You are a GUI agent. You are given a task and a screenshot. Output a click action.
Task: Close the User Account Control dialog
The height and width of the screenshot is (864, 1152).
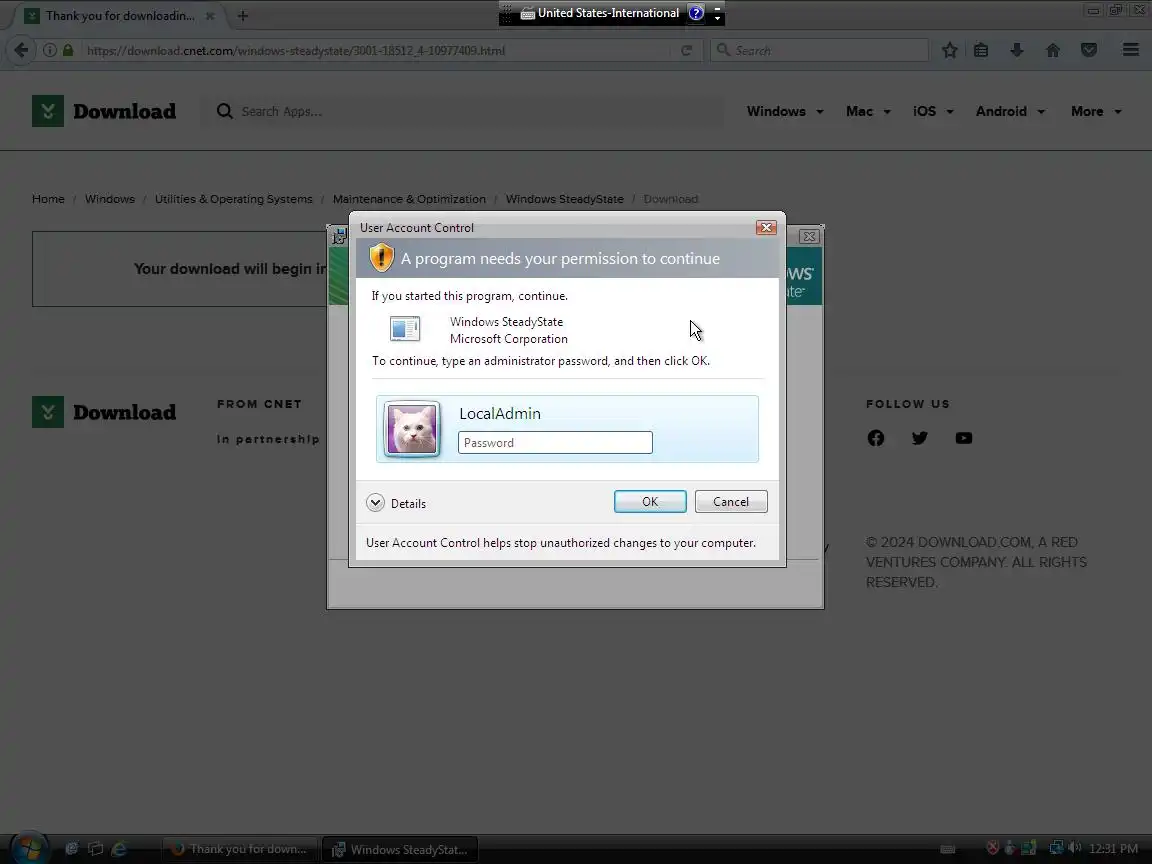click(x=766, y=228)
